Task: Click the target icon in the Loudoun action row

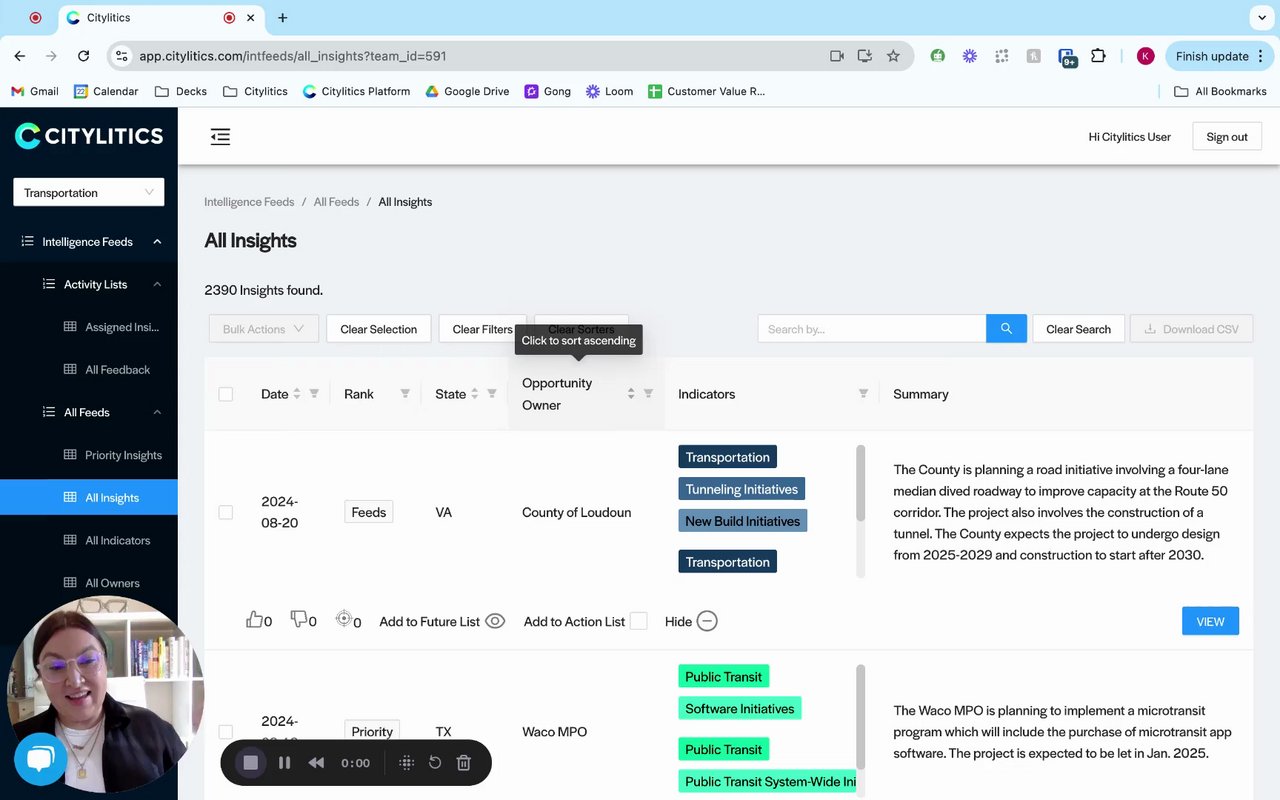Action: [x=344, y=619]
